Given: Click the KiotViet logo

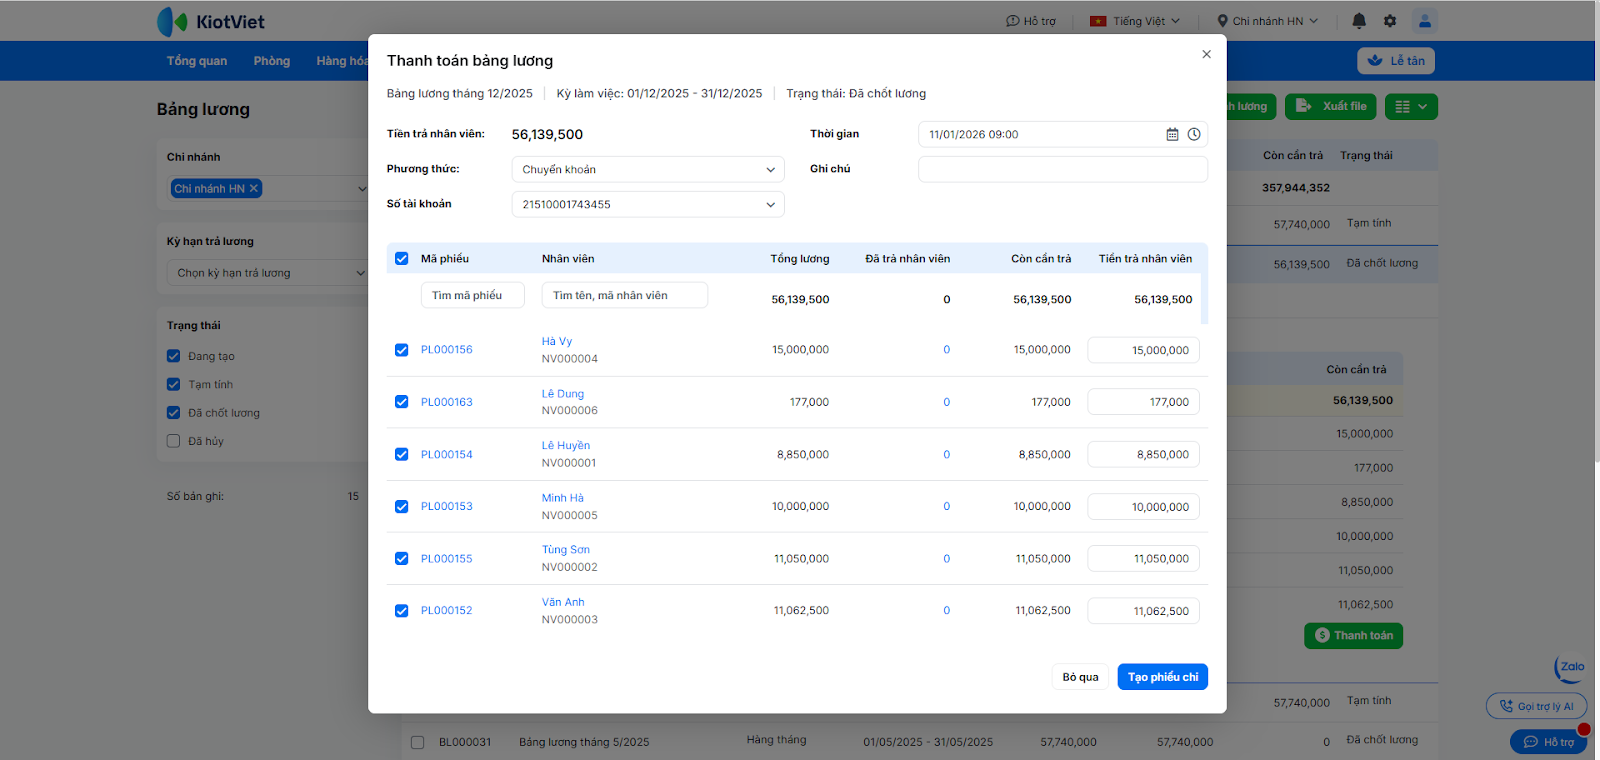Looking at the screenshot, I should pyautogui.click(x=211, y=21).
